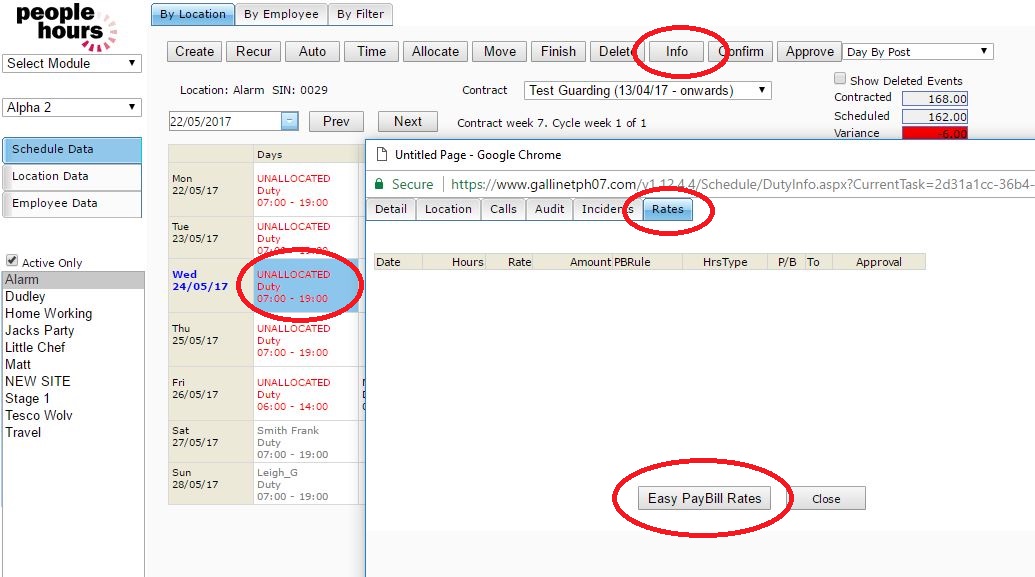
Task: Expand the Alpha 2 dropdown
Action: [x=72, y=107]
